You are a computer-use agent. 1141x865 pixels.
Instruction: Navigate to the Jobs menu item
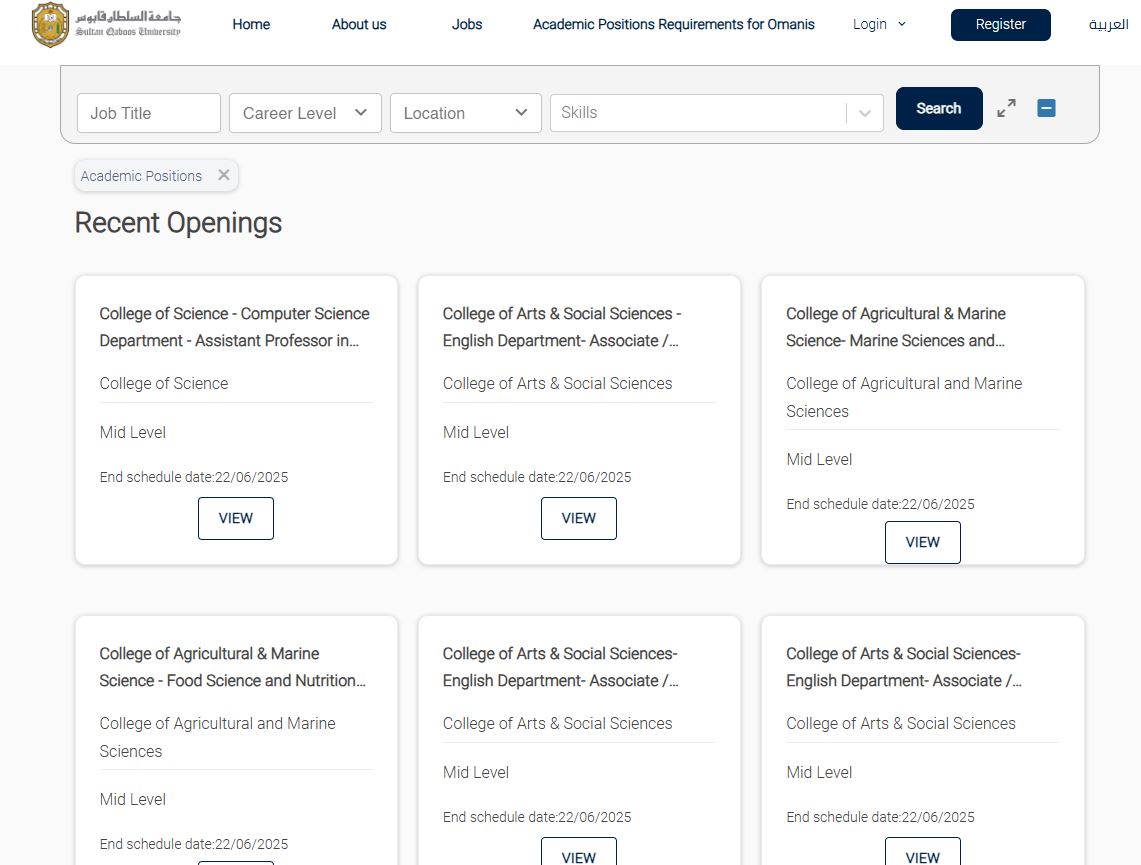pyautogui.click(x=467, y=24)
